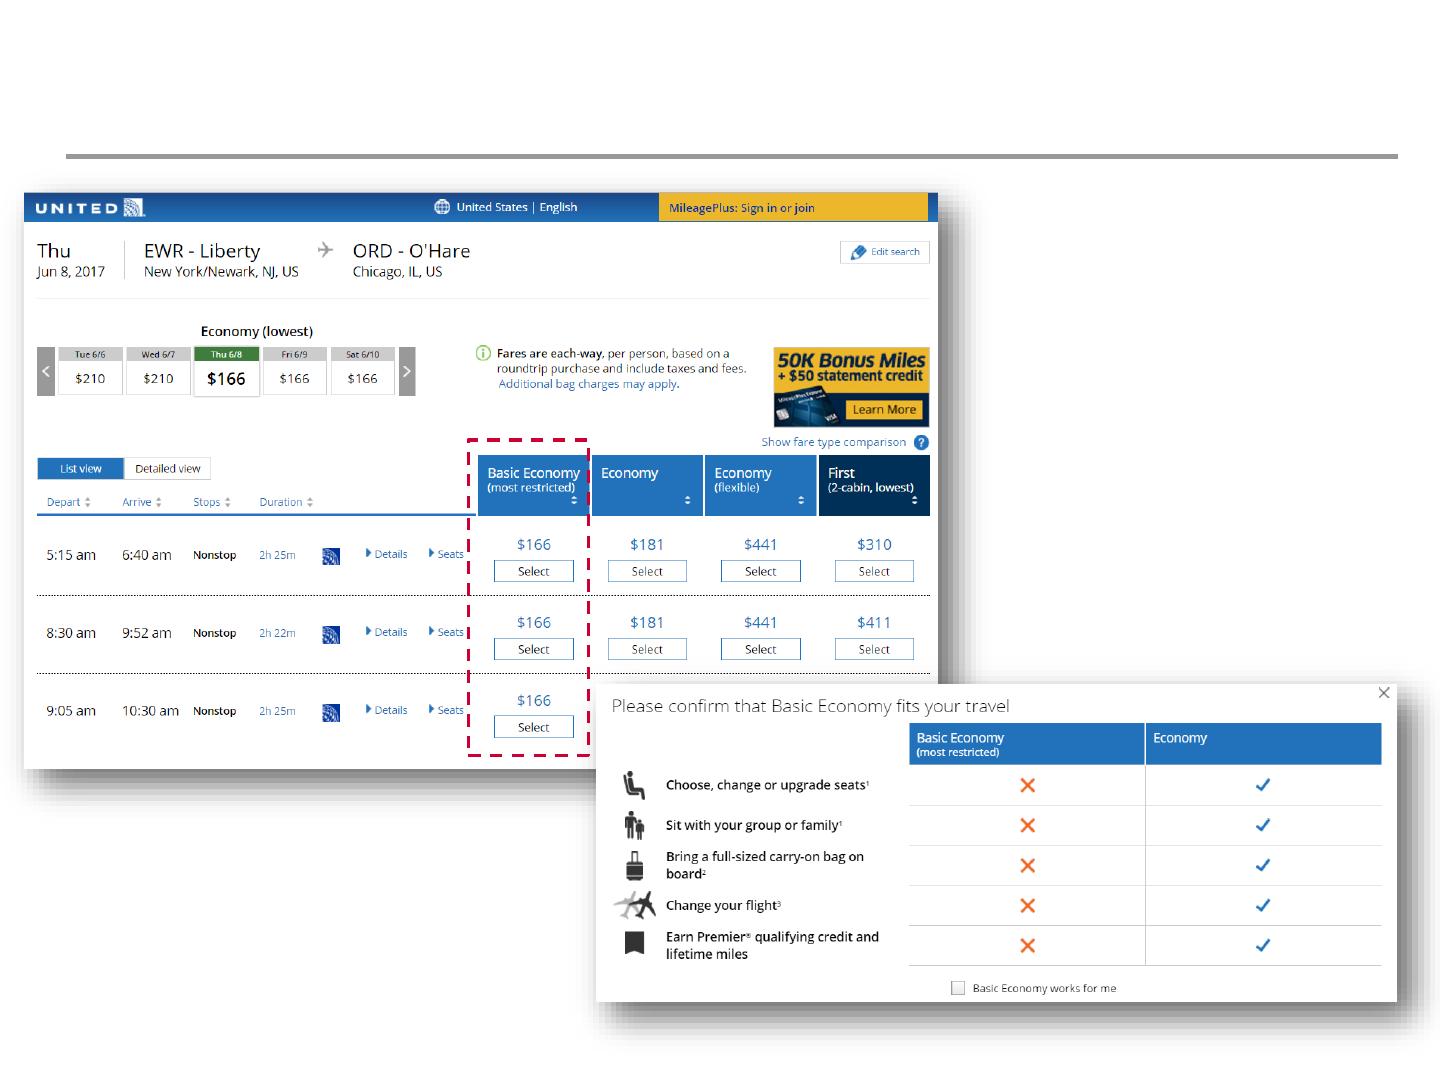Close the Basic Economy confirmation popup
This screenshot has width=1440, height=1080.
1384,692
